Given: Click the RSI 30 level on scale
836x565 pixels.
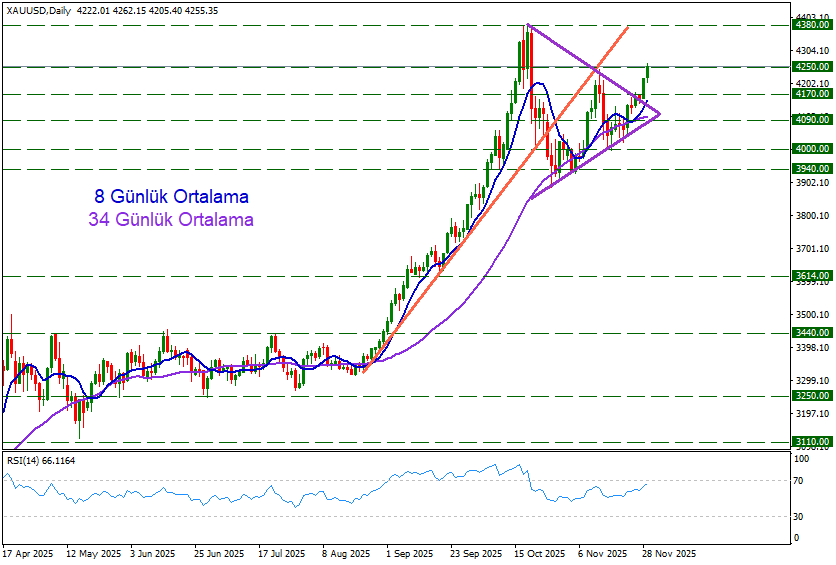Looking at the screenshot, I should point(800,516).
